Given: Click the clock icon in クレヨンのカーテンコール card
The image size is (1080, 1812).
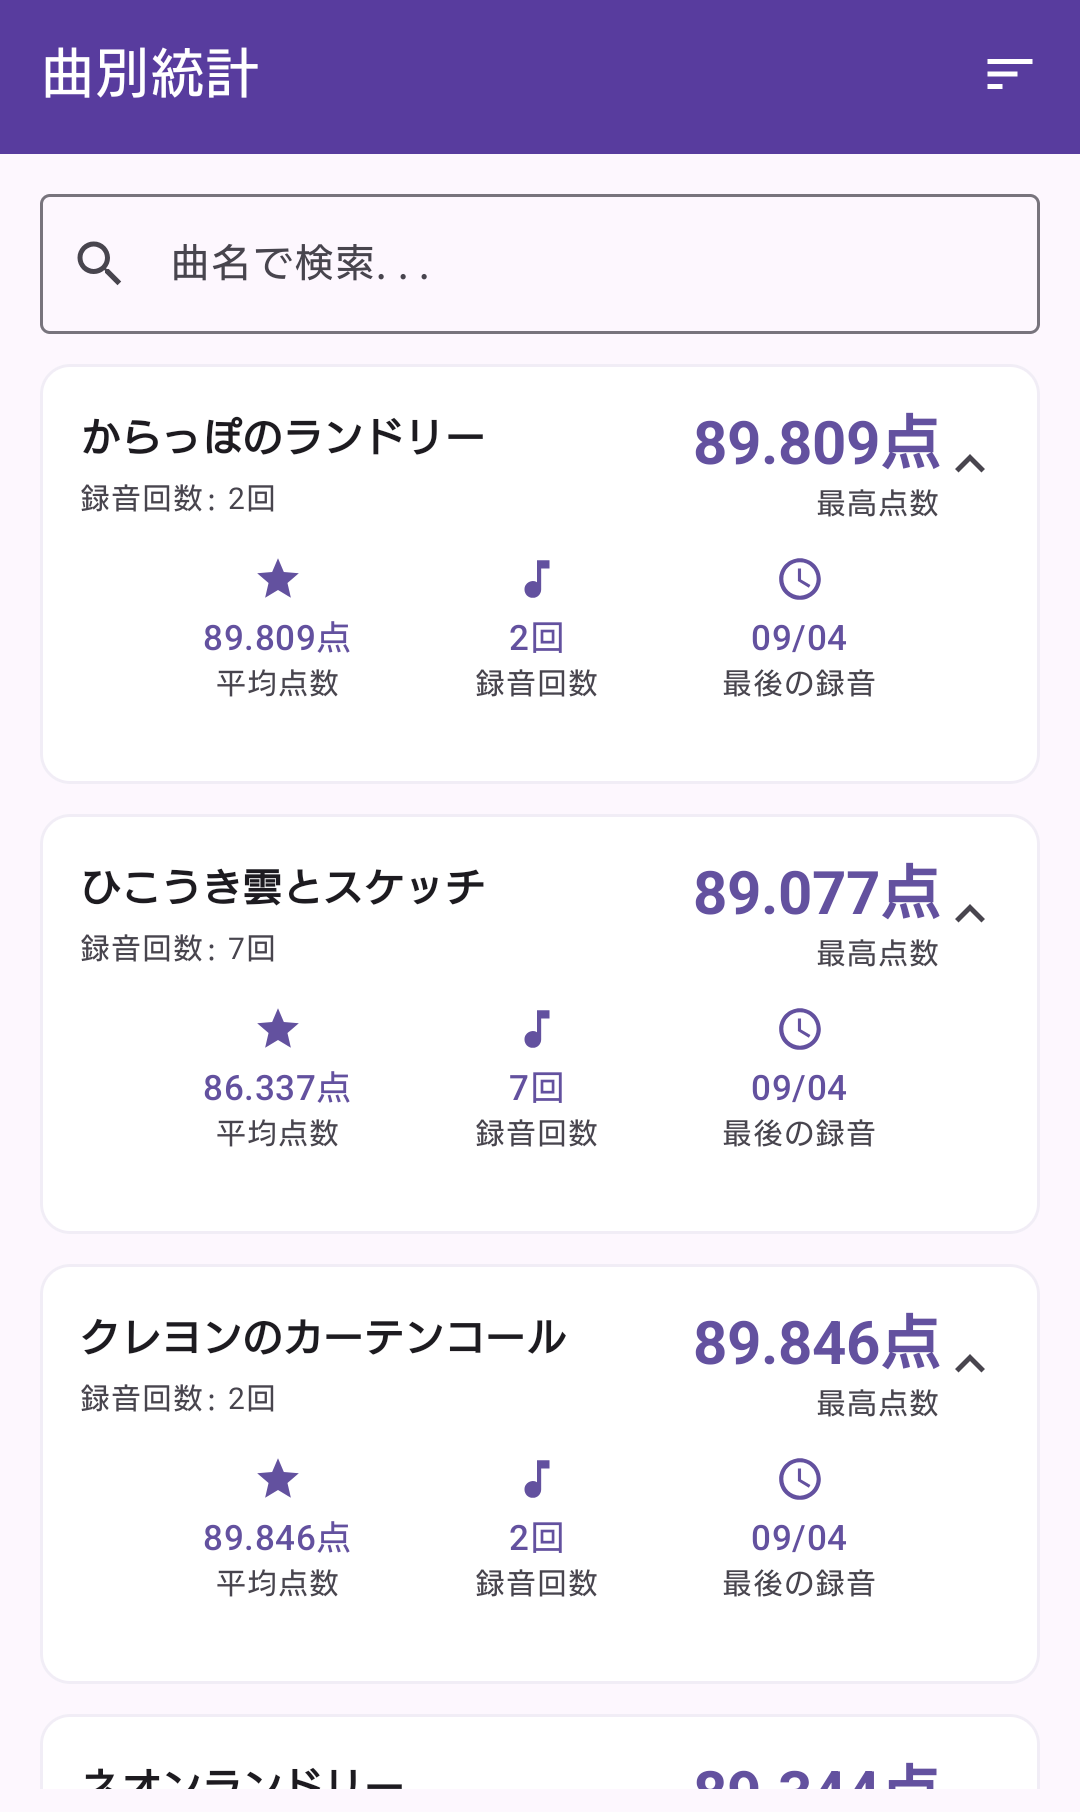Looking at the screenshot, I should (x=800, y=1479).
